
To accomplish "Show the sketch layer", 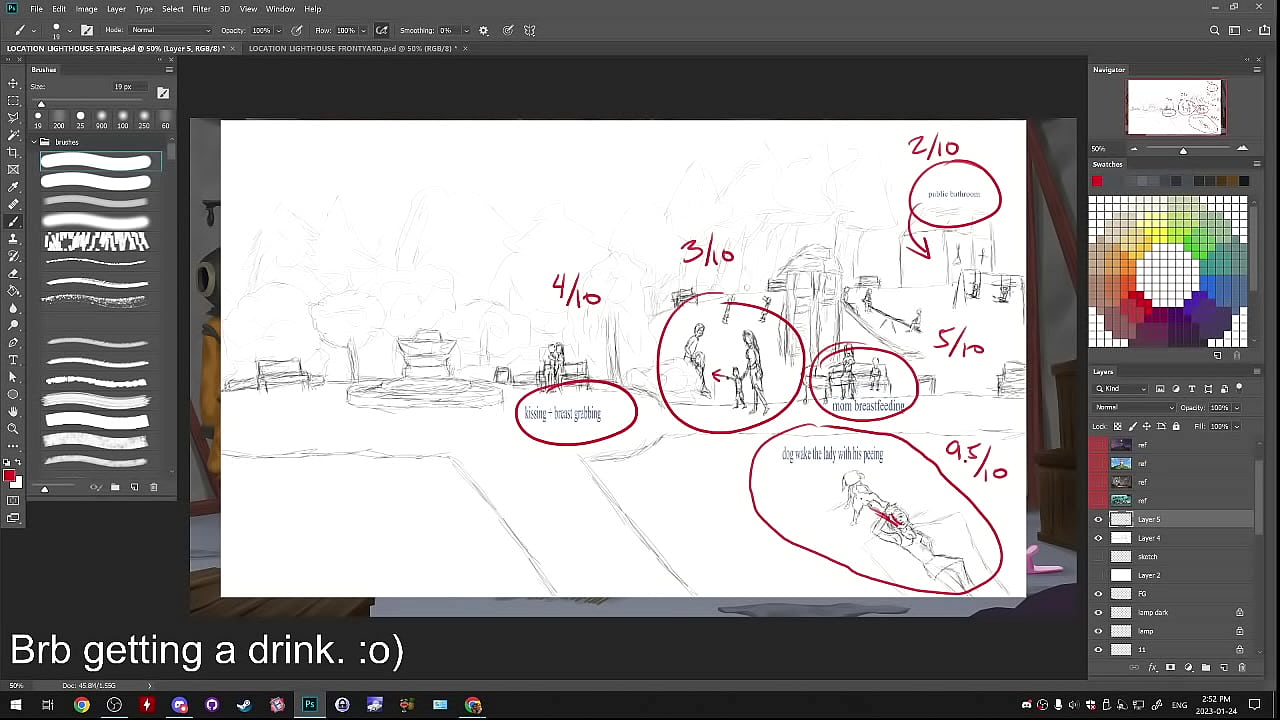I will pos(1098,557).
